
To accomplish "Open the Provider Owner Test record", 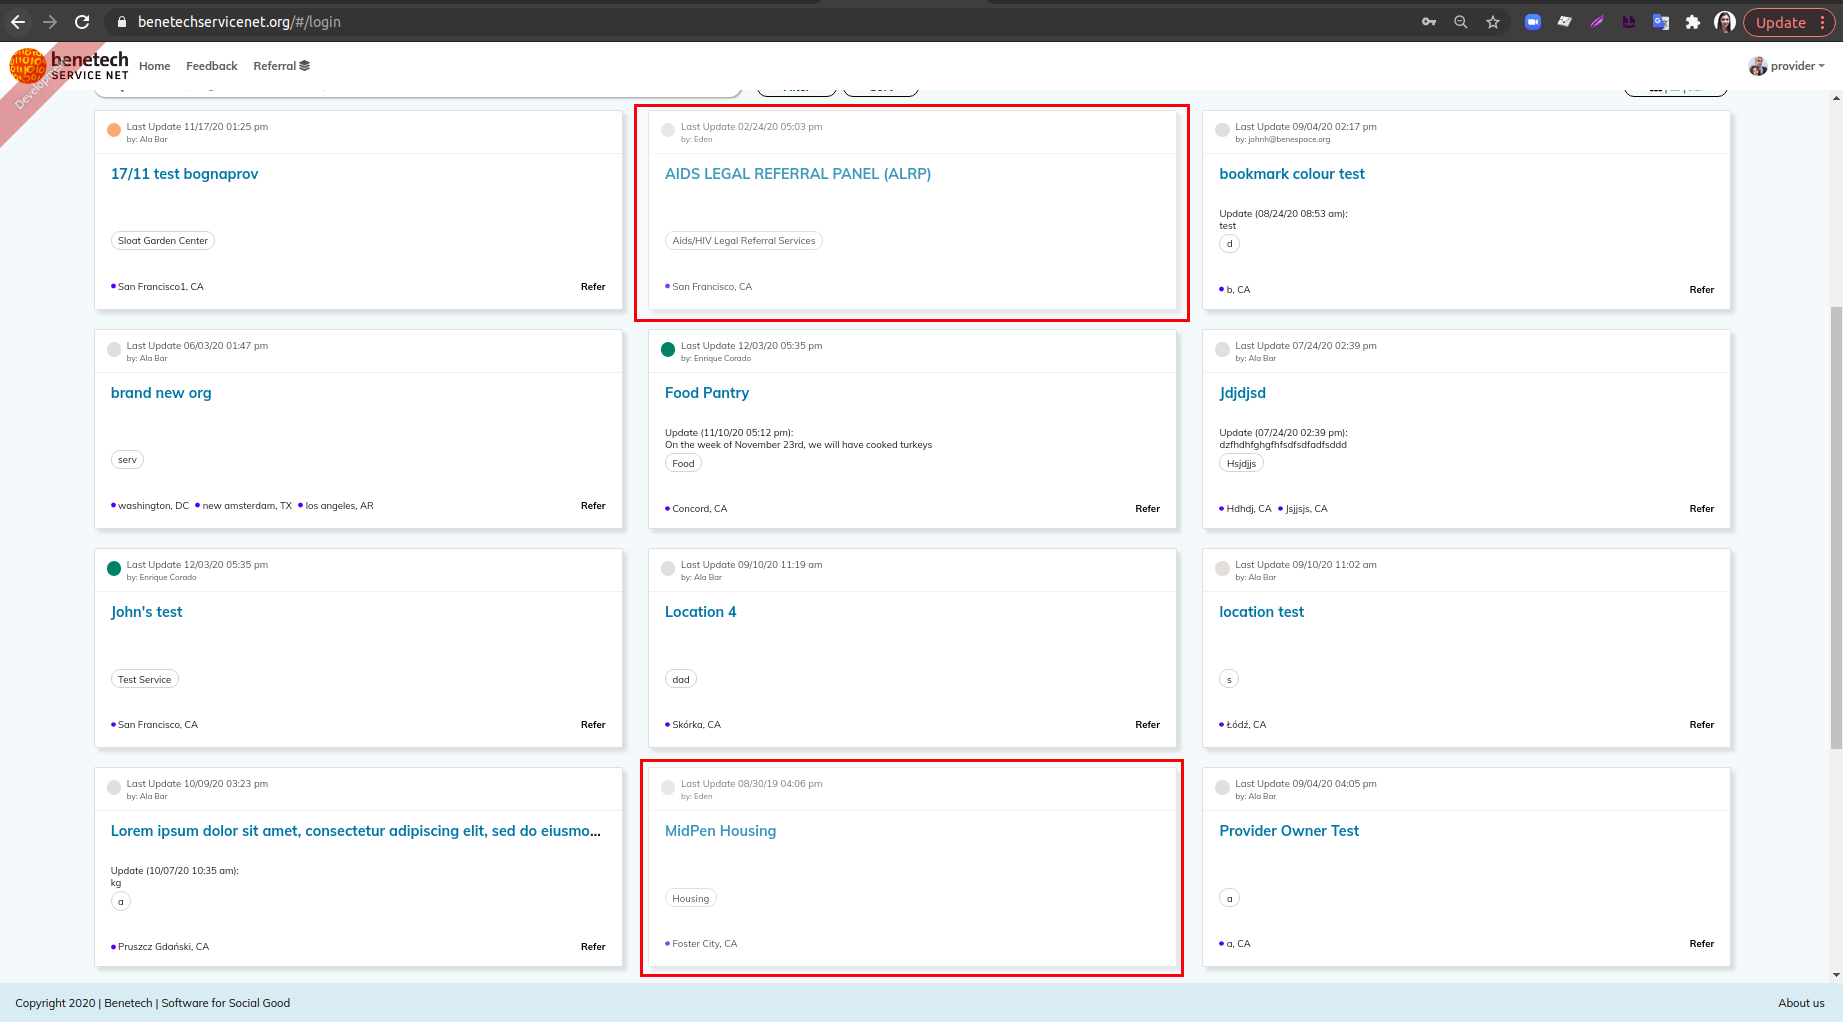I will pyautogui.click(x=1289, y=831).
